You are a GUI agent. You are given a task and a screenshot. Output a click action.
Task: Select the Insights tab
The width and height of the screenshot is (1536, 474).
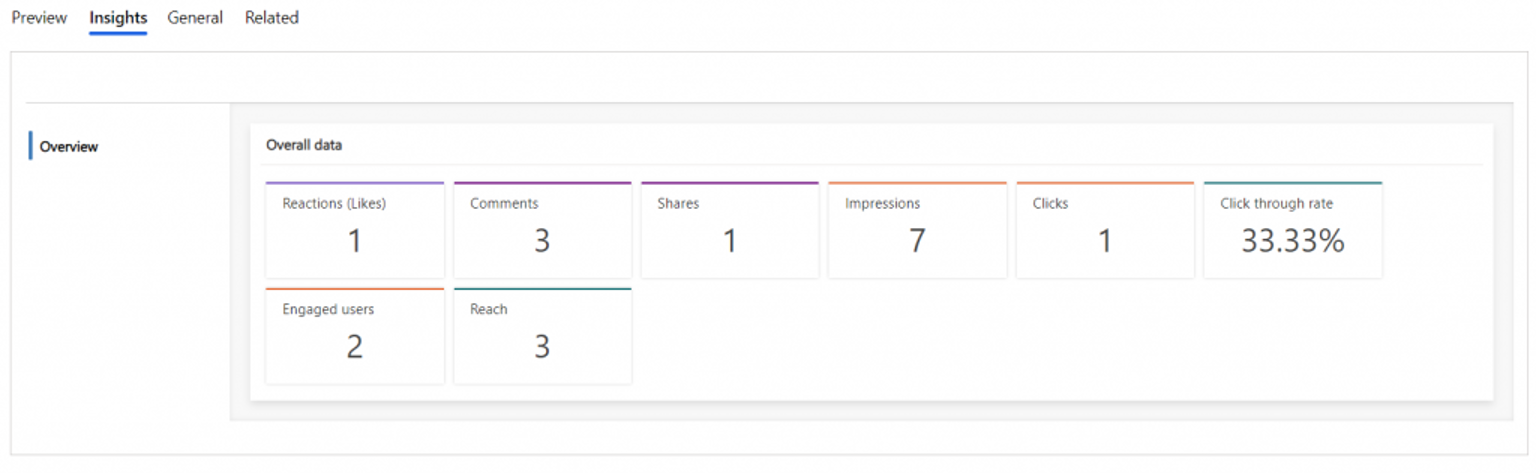tap(118, 18)
